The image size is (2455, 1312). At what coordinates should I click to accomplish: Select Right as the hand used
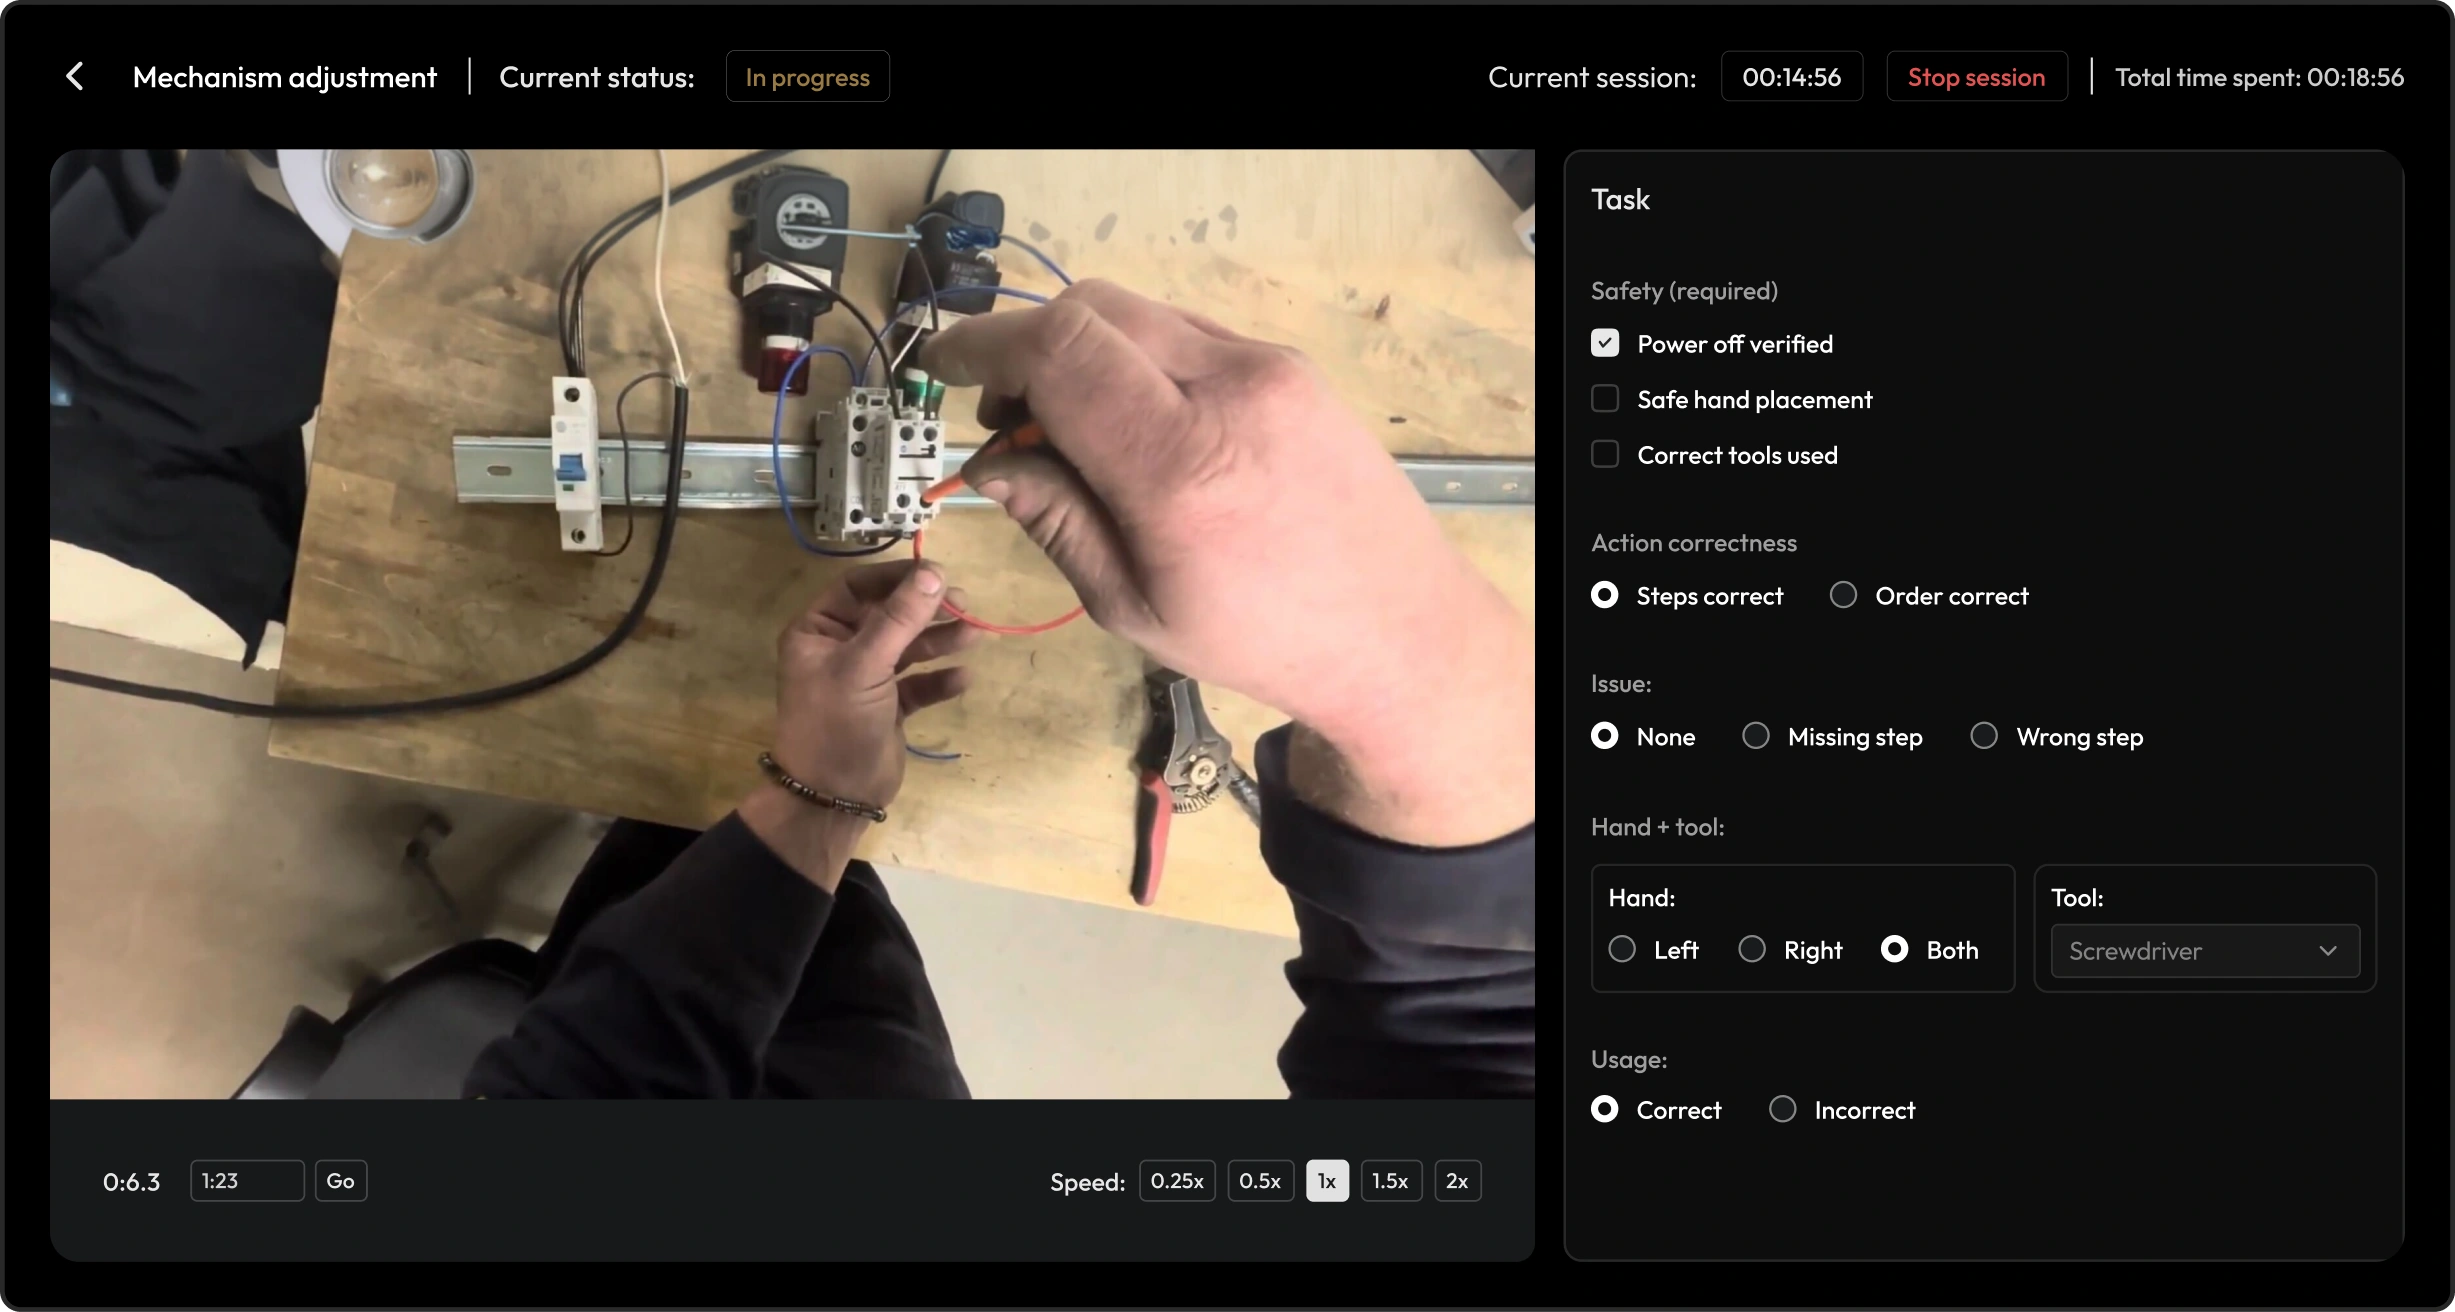pos(1751,949)
